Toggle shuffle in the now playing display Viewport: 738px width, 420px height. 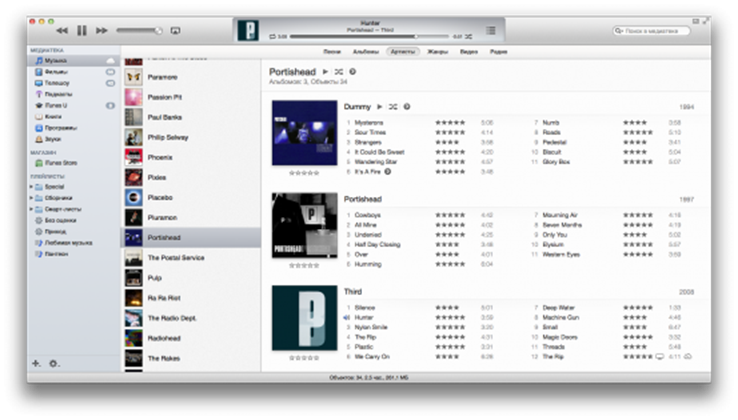pos(469,36)
